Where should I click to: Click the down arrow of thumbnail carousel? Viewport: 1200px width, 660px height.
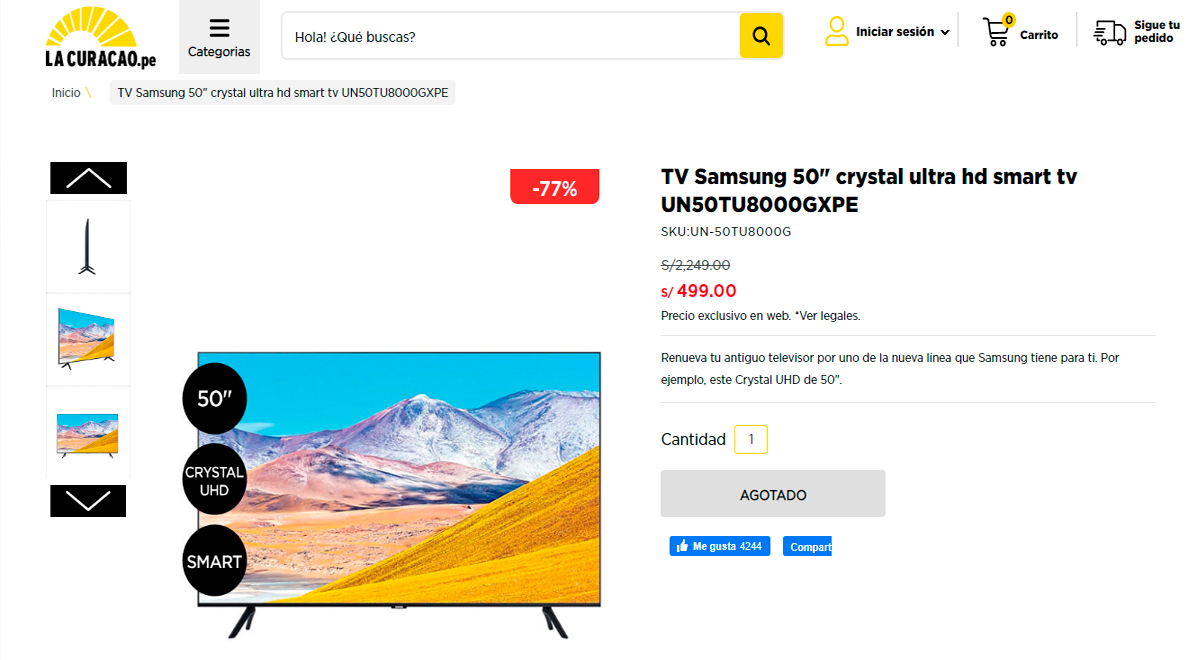[88, 501]
